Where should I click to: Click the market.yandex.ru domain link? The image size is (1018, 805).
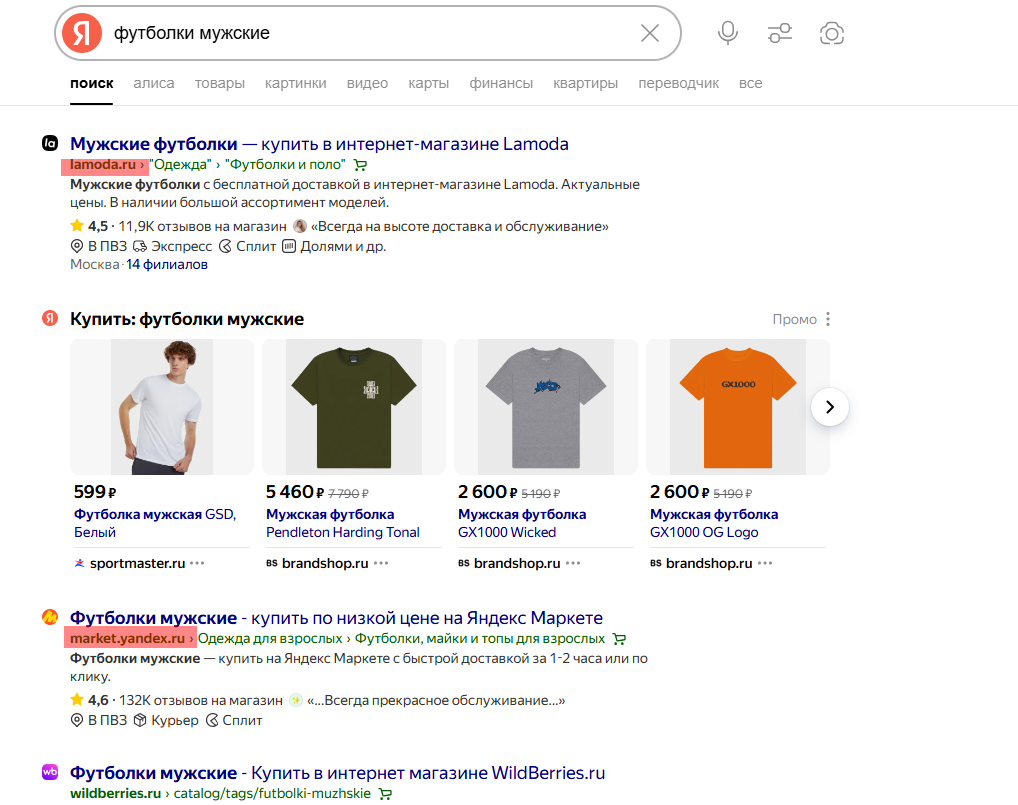[127, 639]
